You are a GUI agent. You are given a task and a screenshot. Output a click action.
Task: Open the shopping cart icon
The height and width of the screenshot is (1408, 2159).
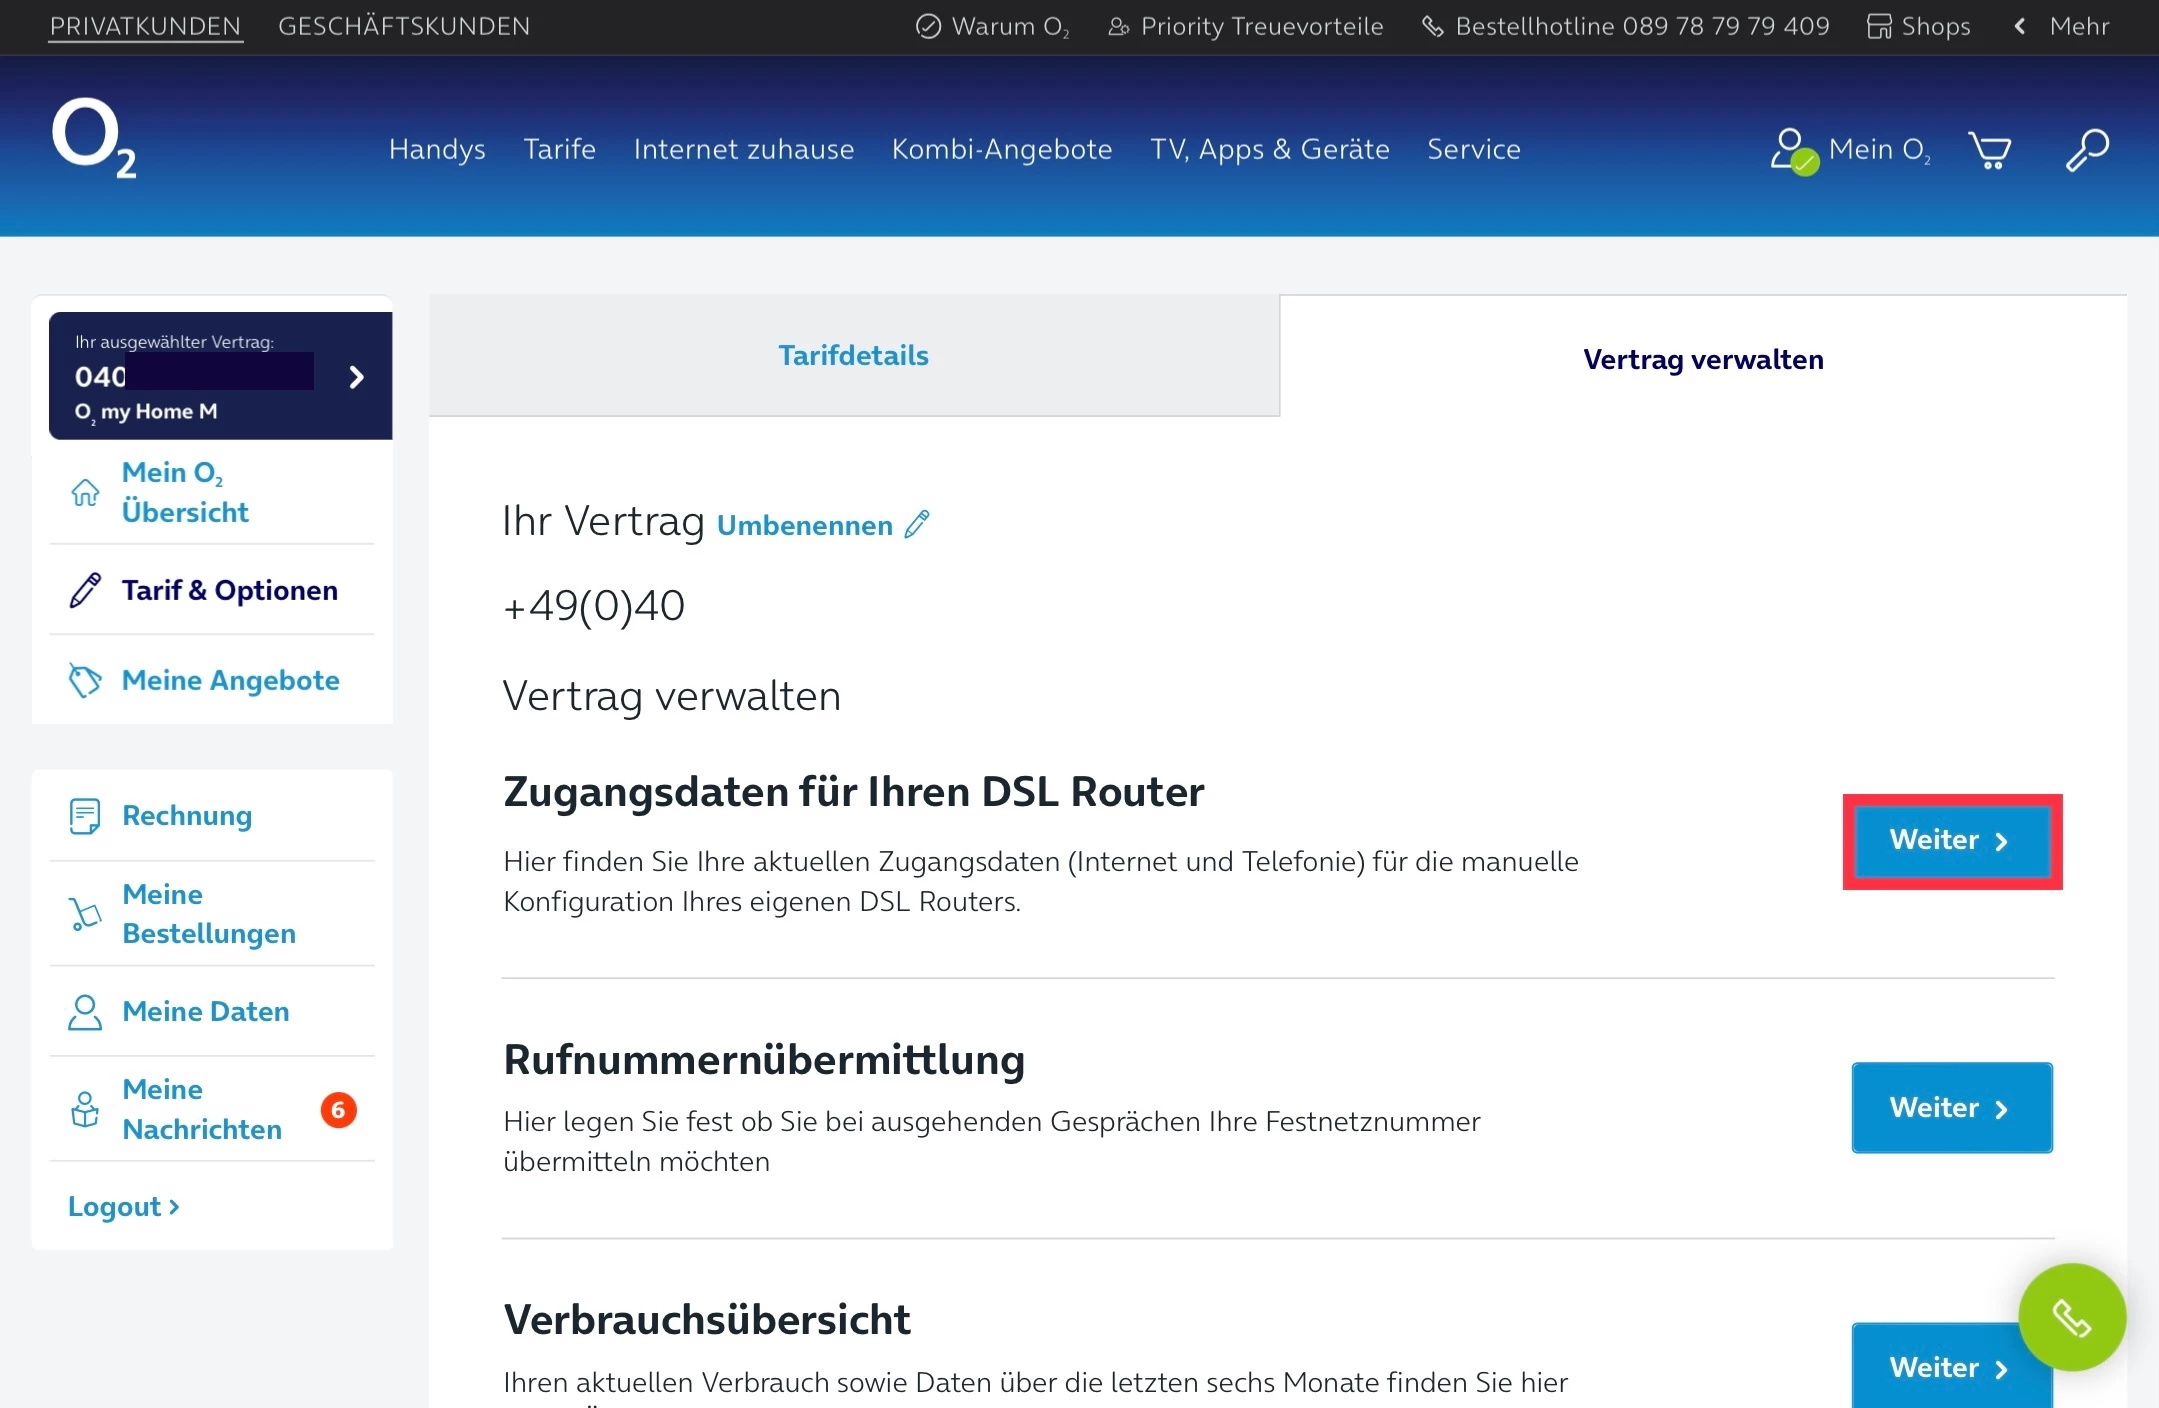point(1989,151)
